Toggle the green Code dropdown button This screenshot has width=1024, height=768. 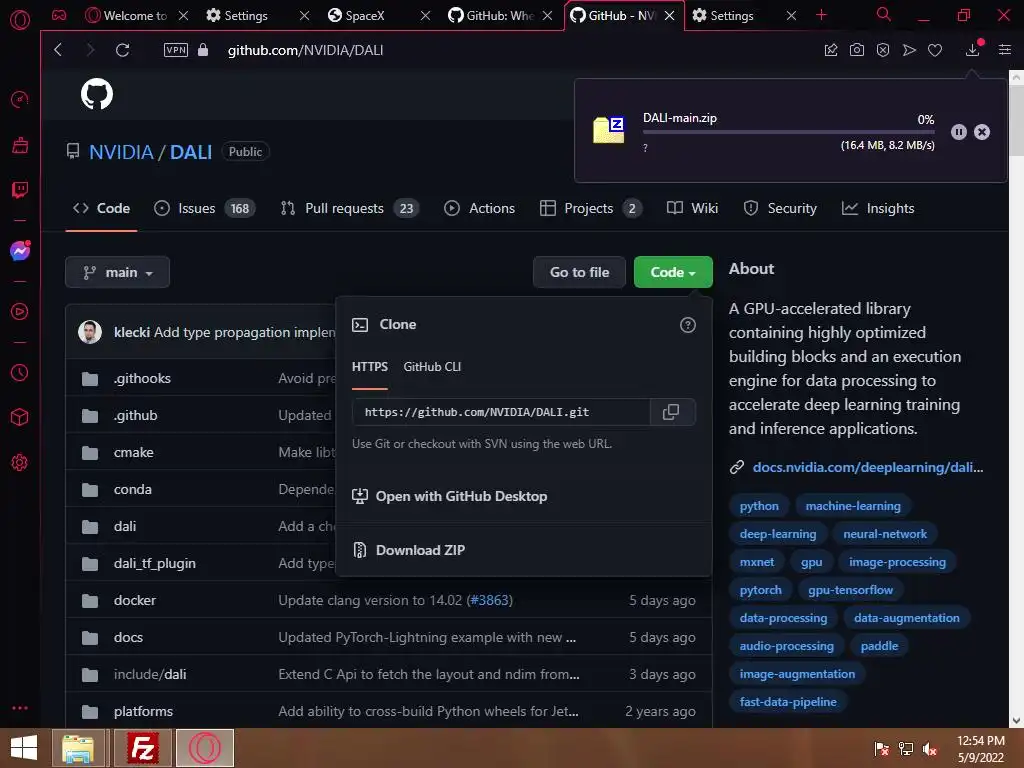tap(673, 272)
